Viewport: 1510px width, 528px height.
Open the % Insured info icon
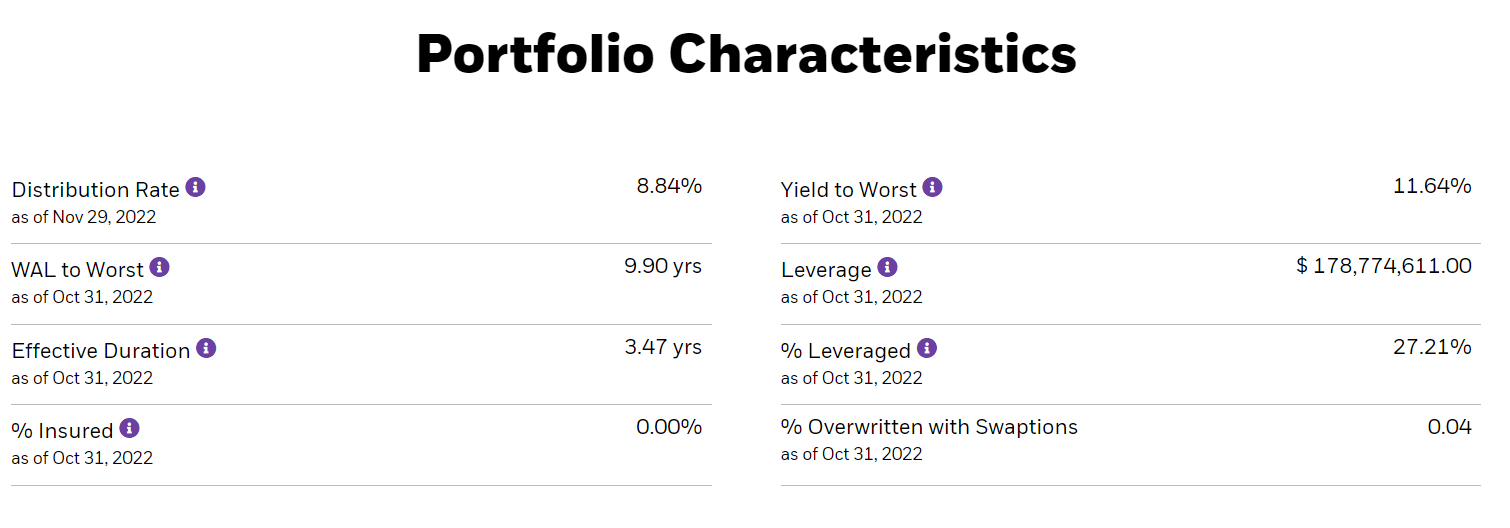point(129,428)
